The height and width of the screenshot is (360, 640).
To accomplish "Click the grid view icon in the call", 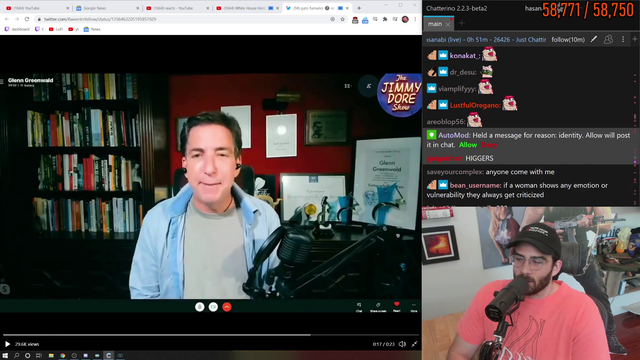I will click(x=347, y=86).
